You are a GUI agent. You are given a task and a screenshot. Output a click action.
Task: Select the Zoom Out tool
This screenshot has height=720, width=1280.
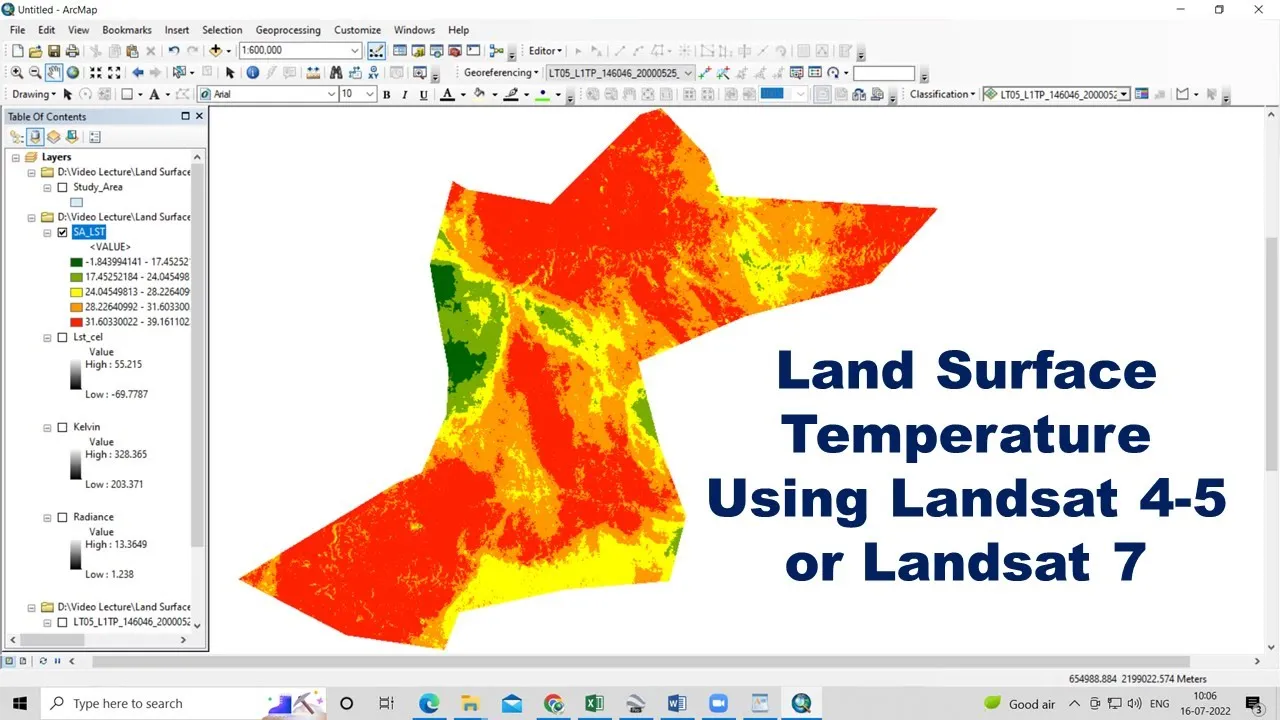coord(35,72)
